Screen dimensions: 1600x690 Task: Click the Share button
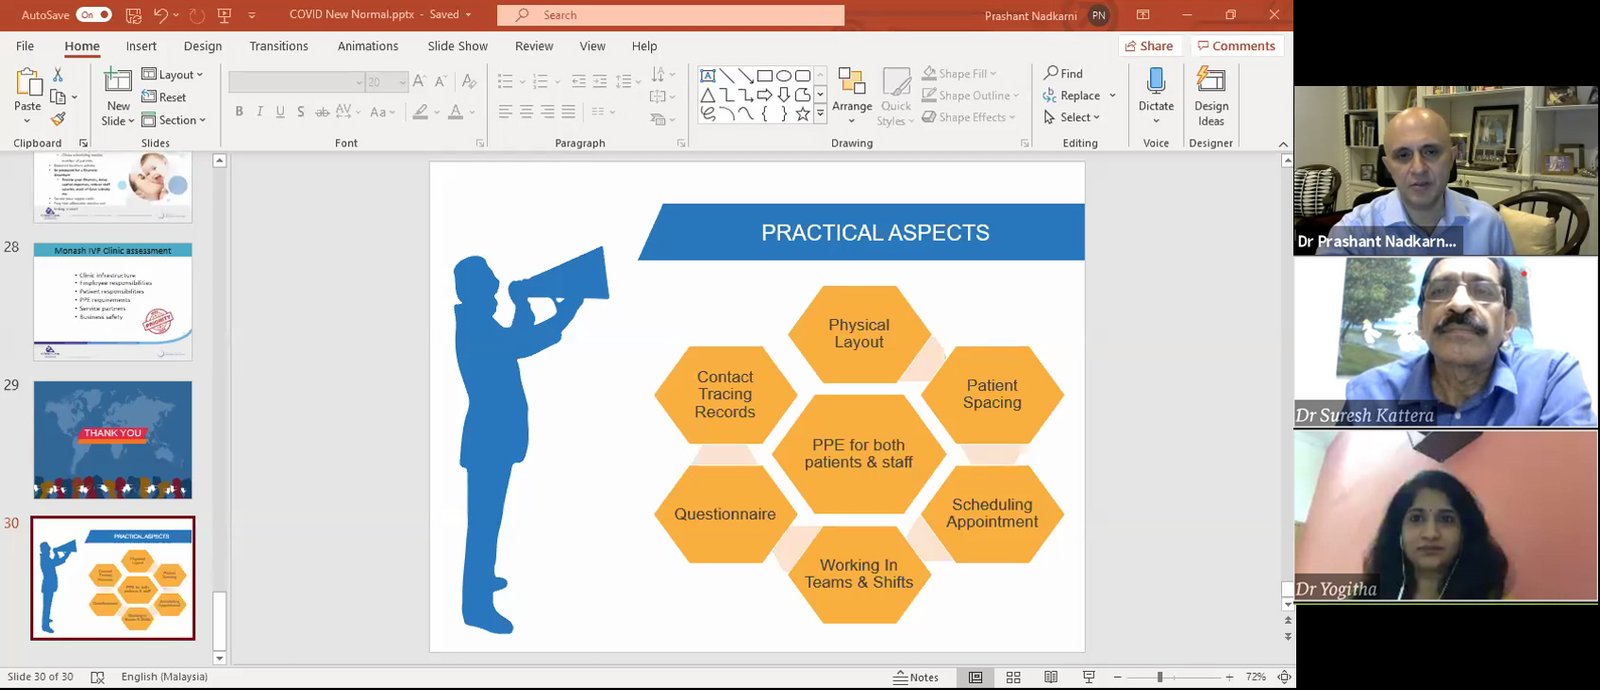click(x=1149, y=46)
